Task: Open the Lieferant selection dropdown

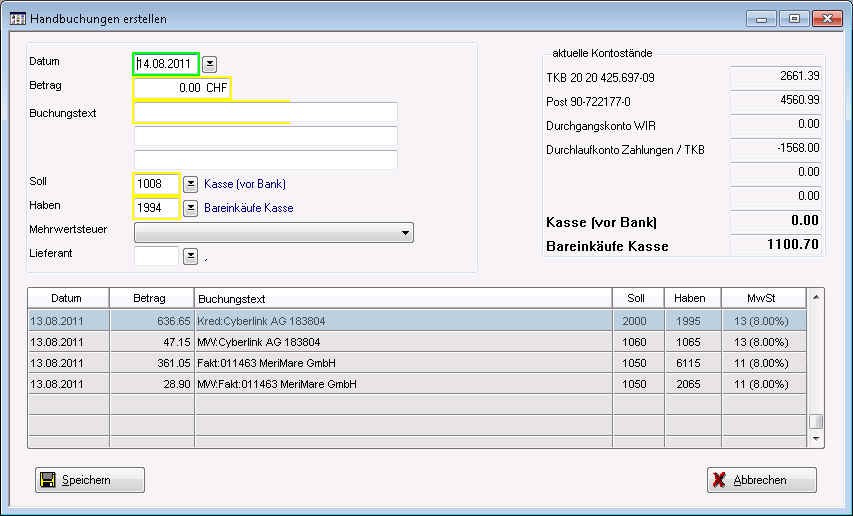Action: (x=190, y=256)
